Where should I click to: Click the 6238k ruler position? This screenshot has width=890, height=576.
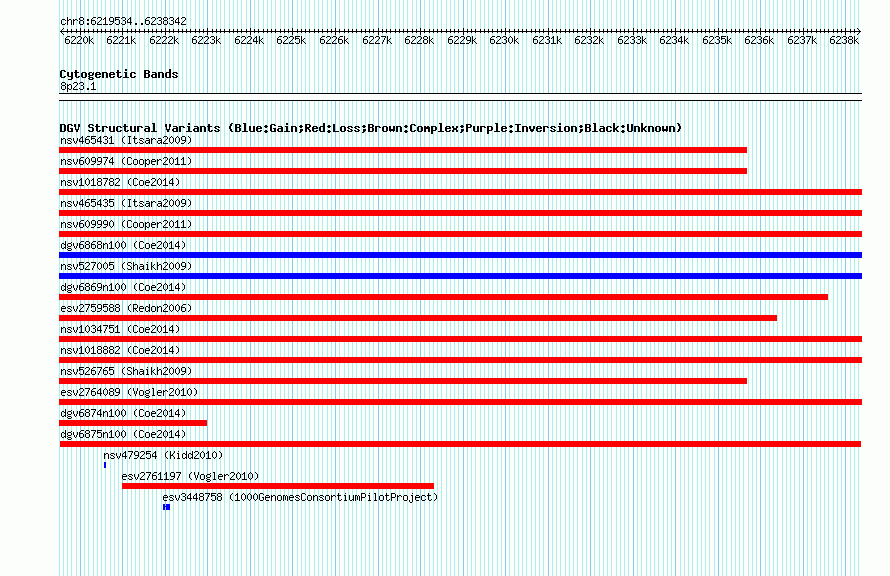(844, 40)
